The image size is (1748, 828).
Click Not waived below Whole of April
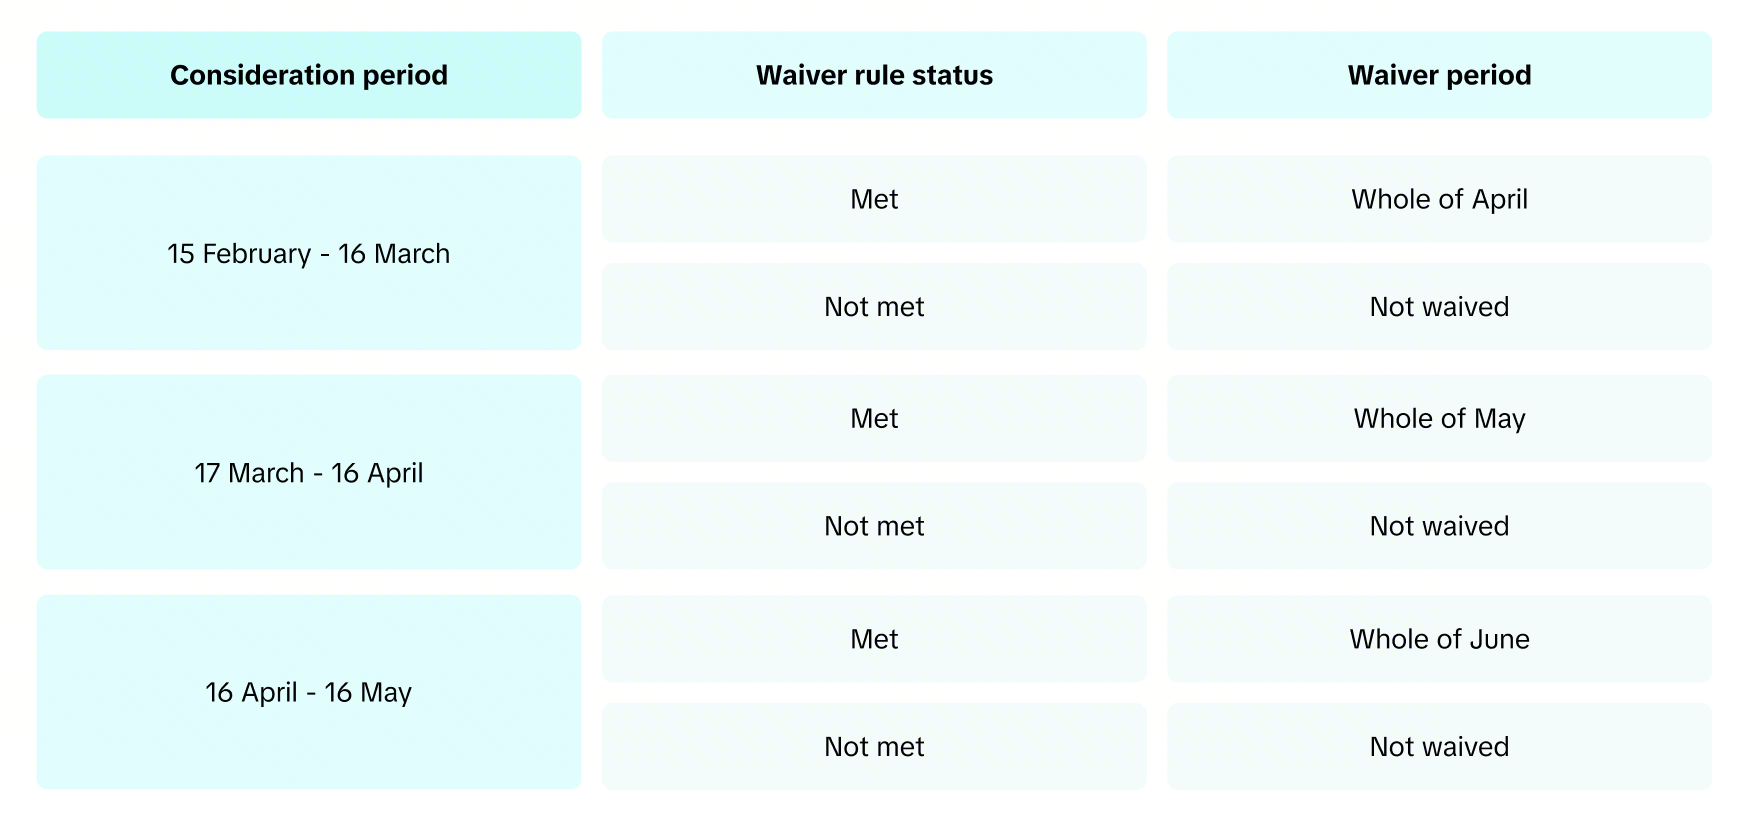[1439, 306]
